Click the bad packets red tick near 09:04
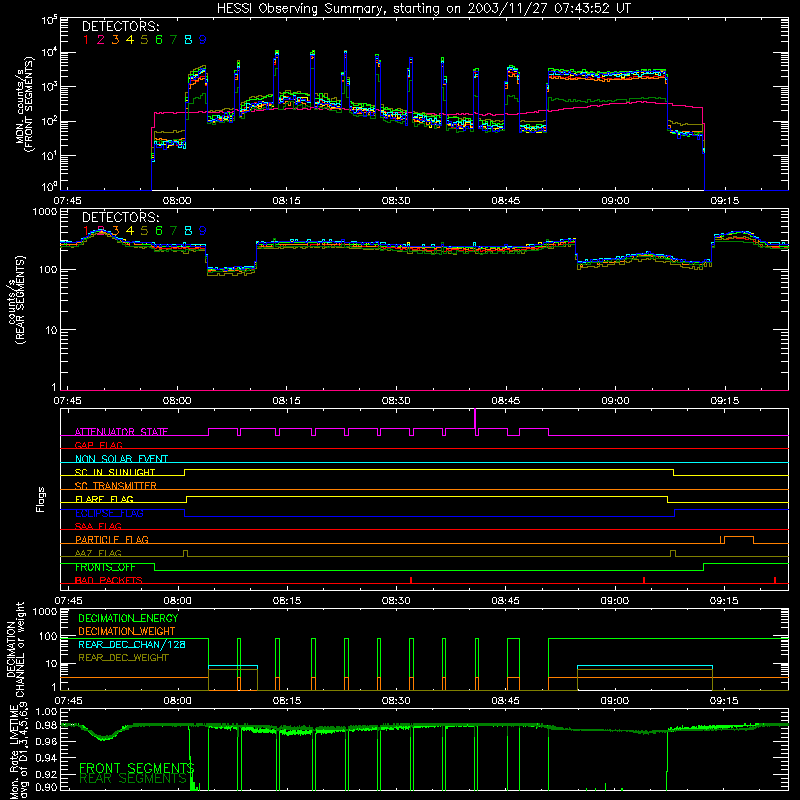This screenshot has width=800, height=800. click(644, 580)
